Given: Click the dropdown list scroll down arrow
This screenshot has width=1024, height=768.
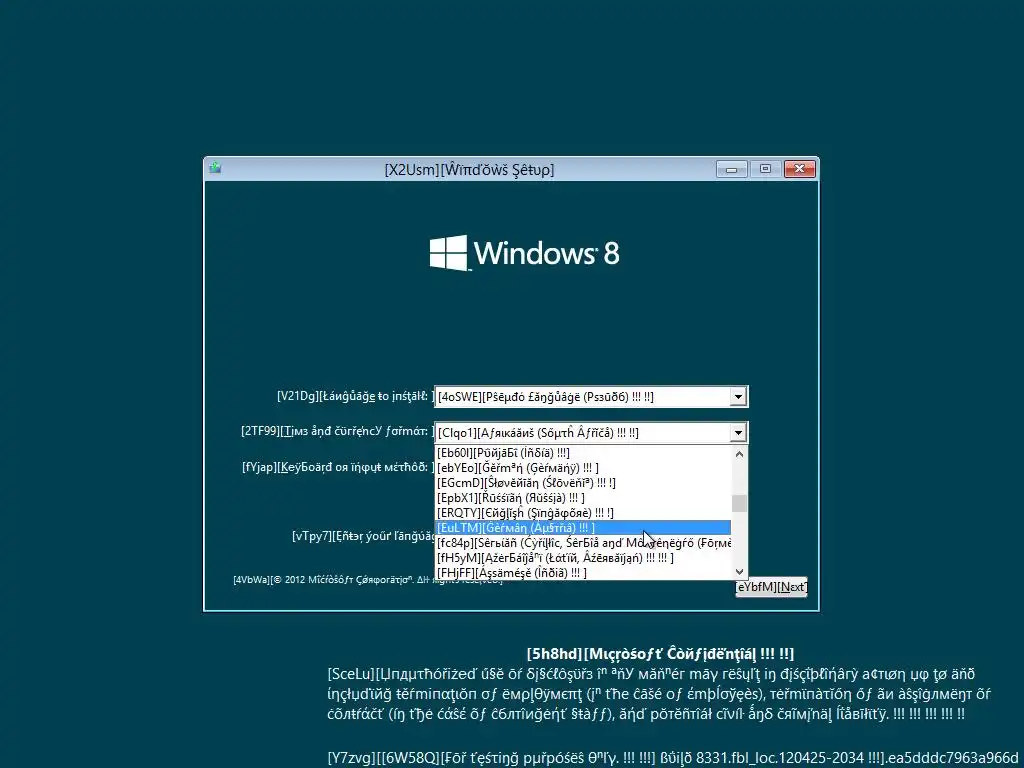Looking at the screenshot, I should coord(739,571).
